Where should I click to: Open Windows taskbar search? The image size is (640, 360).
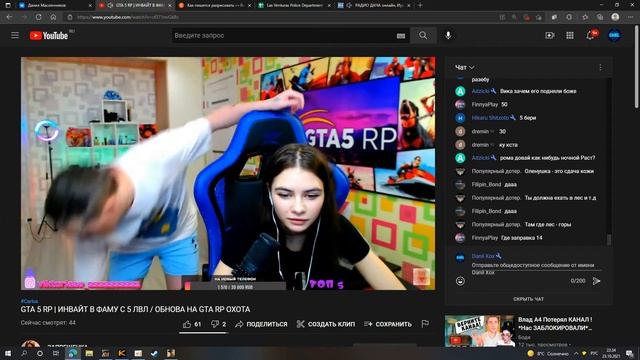(24, 353)
